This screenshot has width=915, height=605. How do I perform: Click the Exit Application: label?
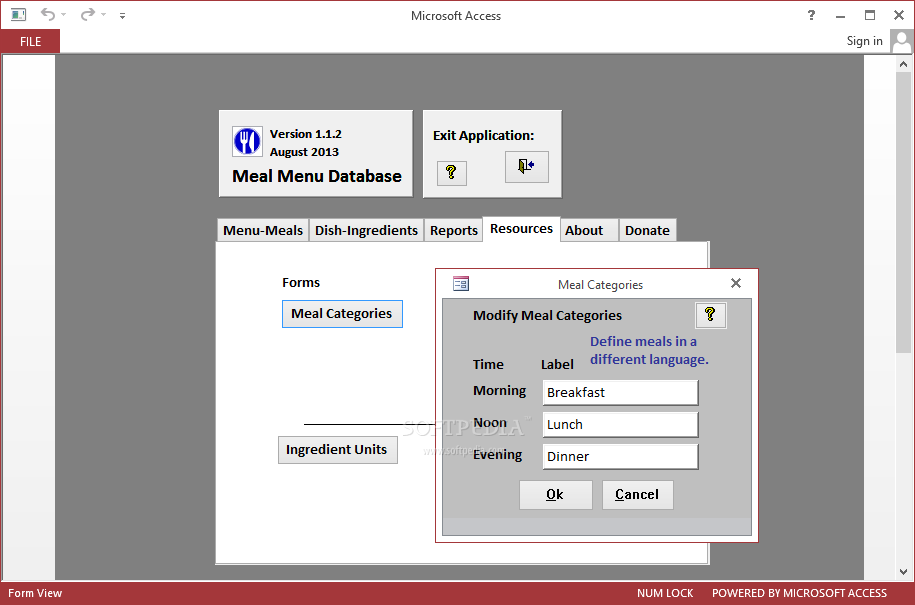pos(483,136)
